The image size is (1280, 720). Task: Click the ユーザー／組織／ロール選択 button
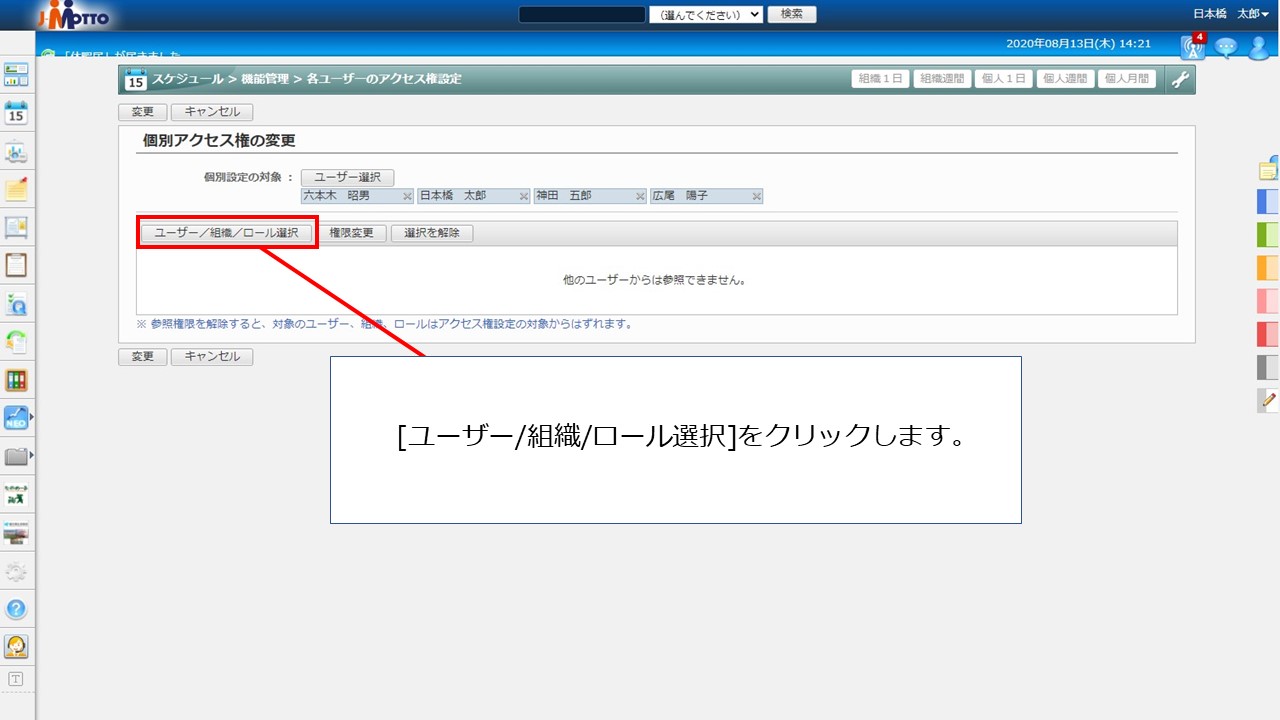(227, 233)
